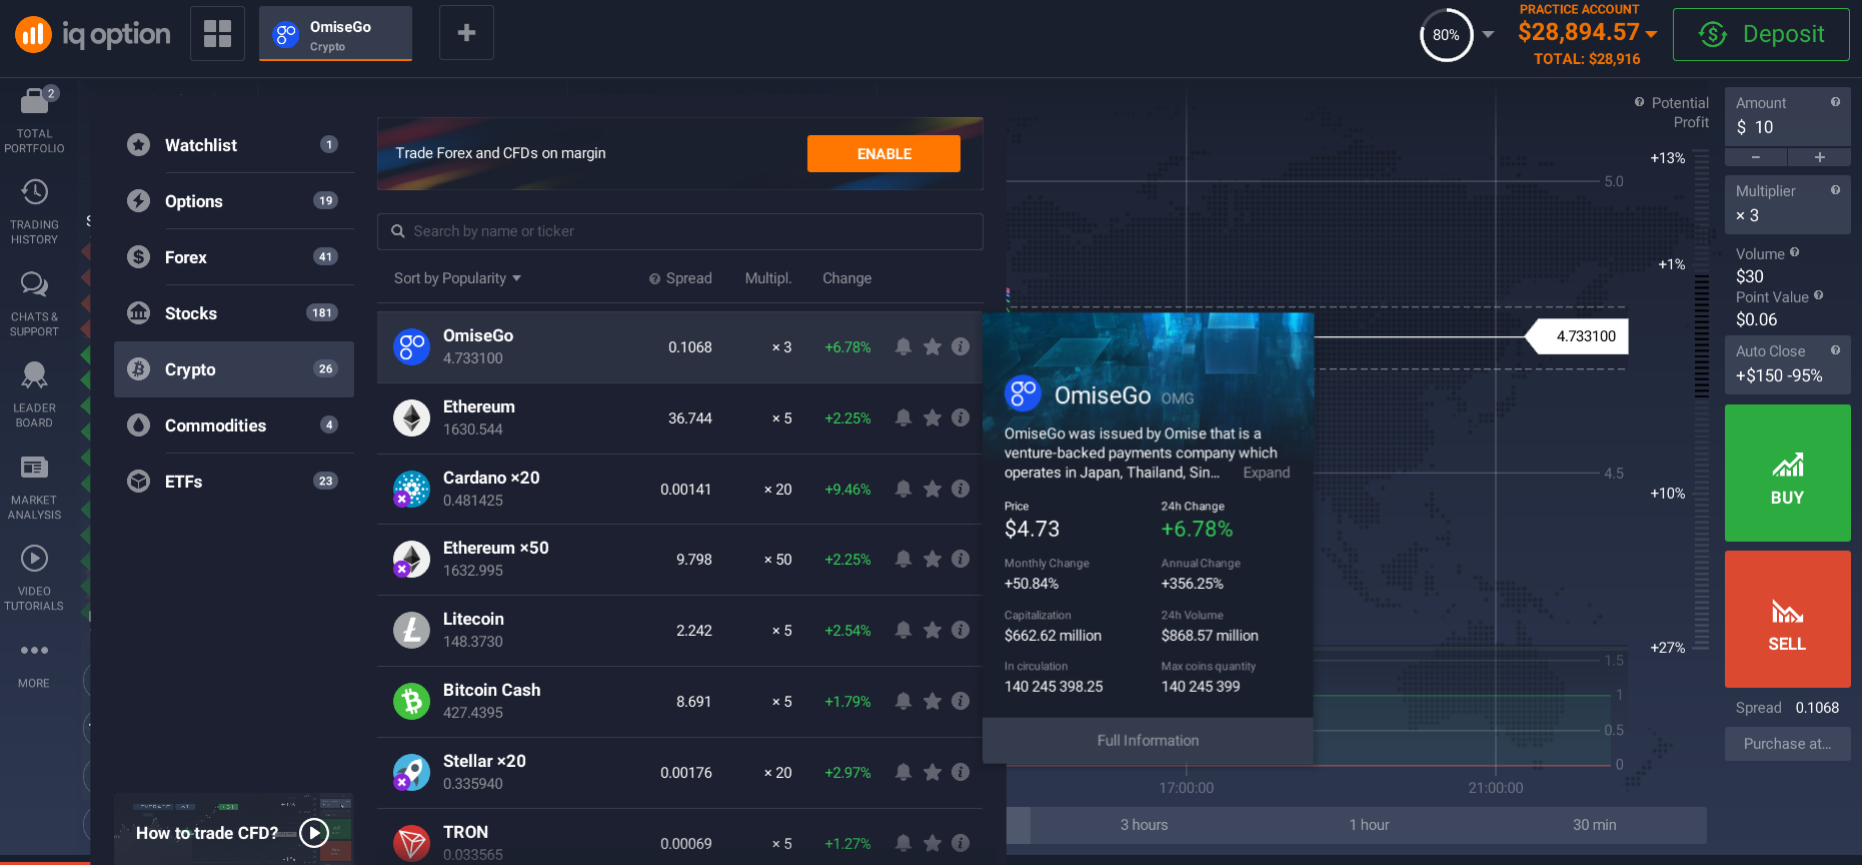Open the Sort by Popularity dropdown

click(x=457, y=278)
